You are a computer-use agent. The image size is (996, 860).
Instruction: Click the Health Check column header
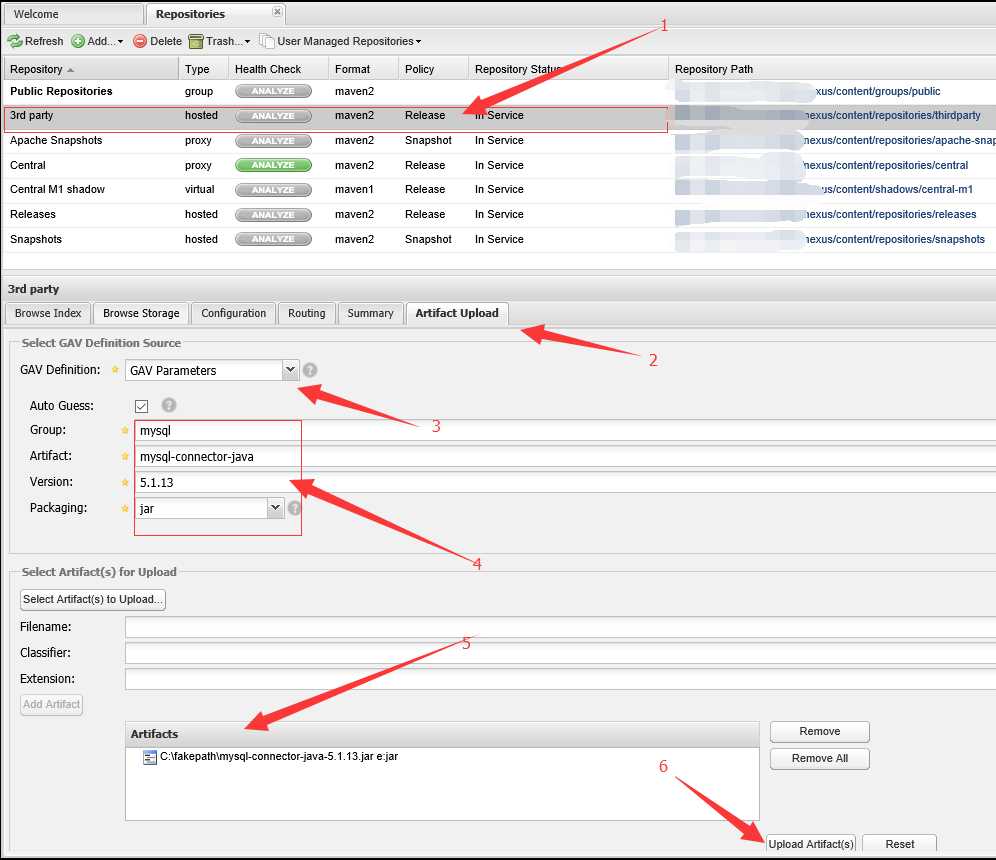278,69
